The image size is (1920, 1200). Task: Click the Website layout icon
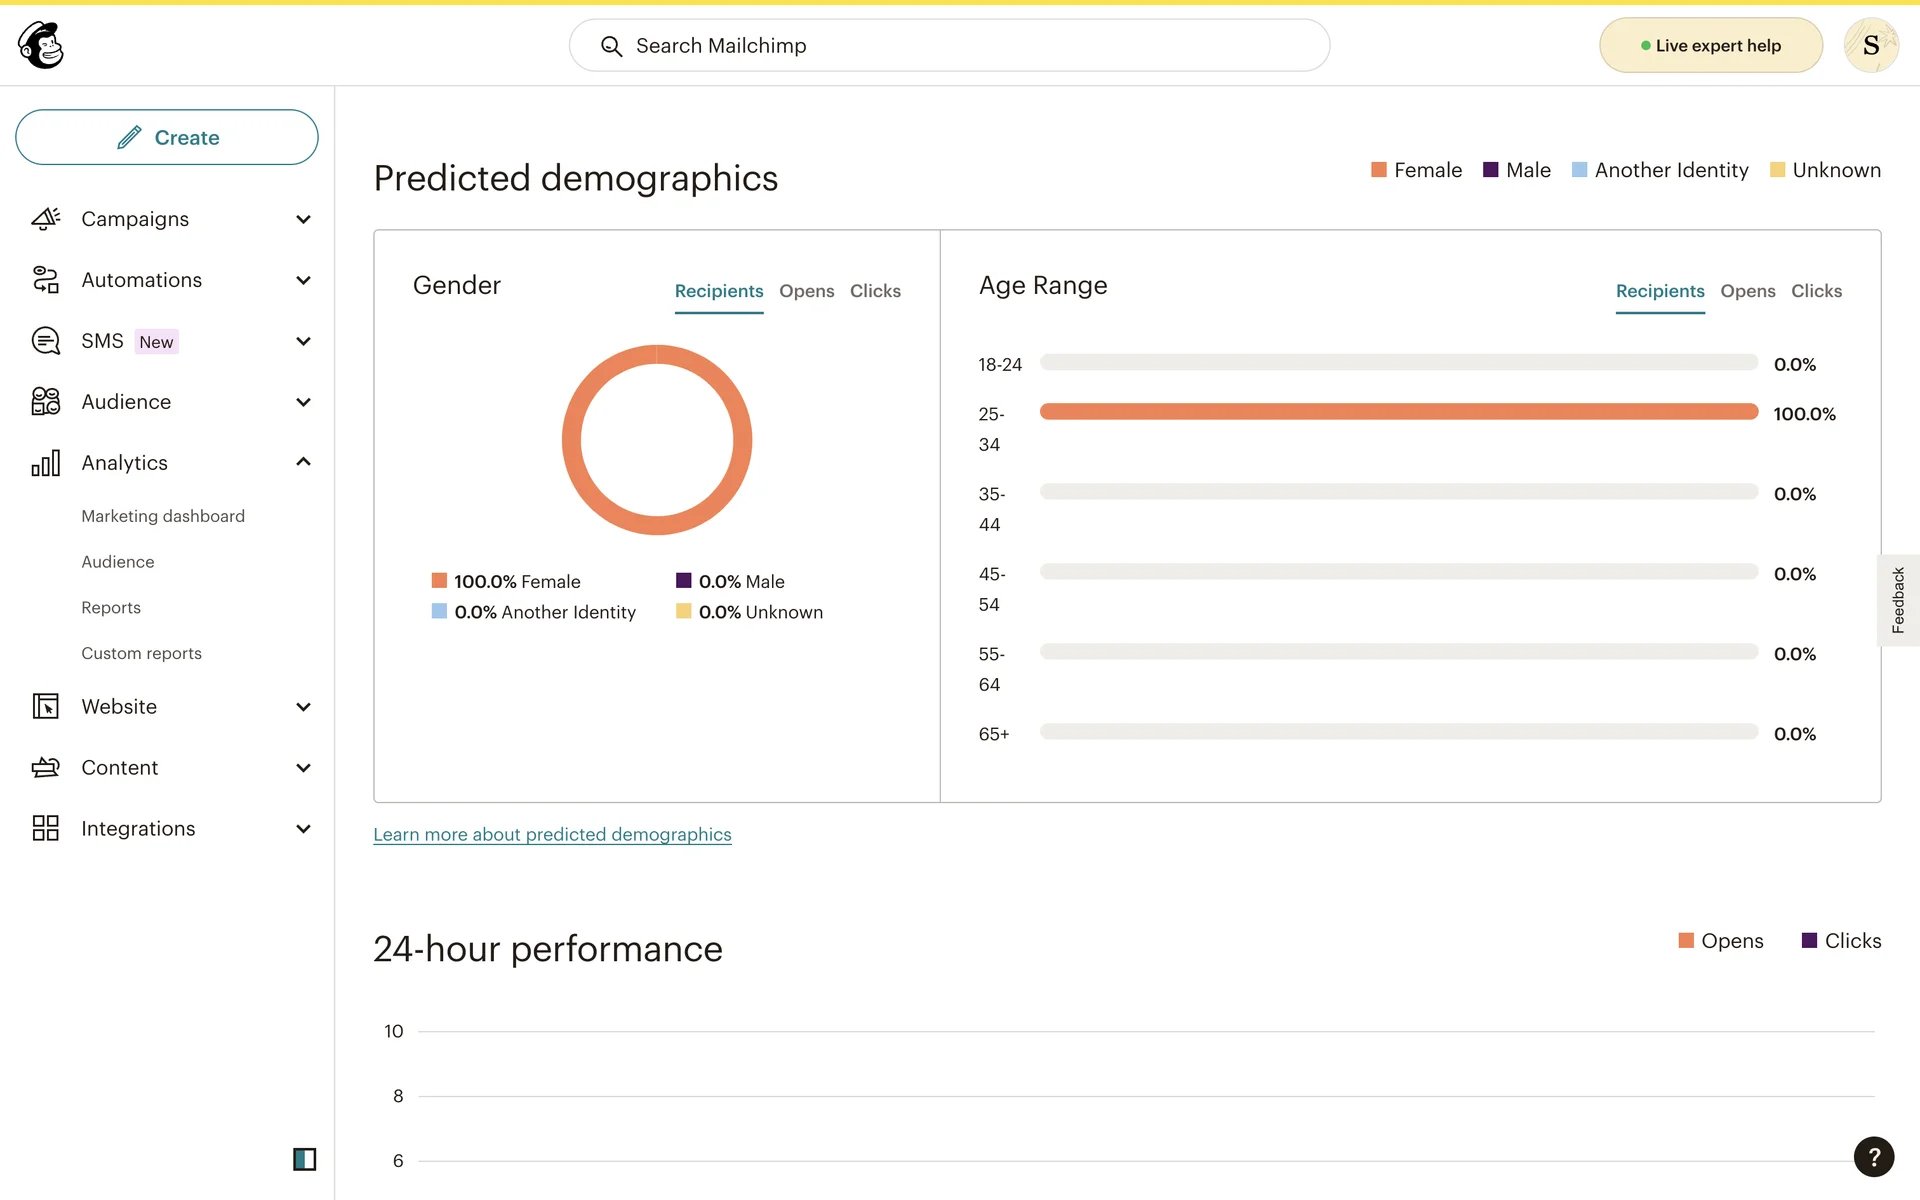45,707
